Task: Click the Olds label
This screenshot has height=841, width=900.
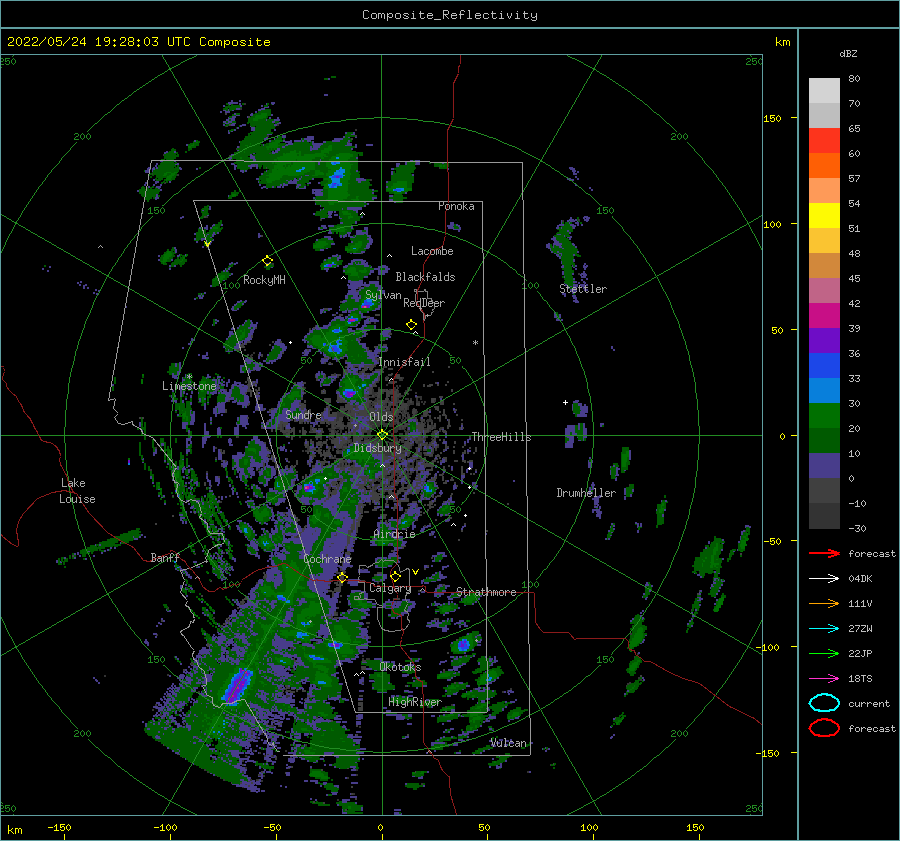Action: click(x=381, y=417)
